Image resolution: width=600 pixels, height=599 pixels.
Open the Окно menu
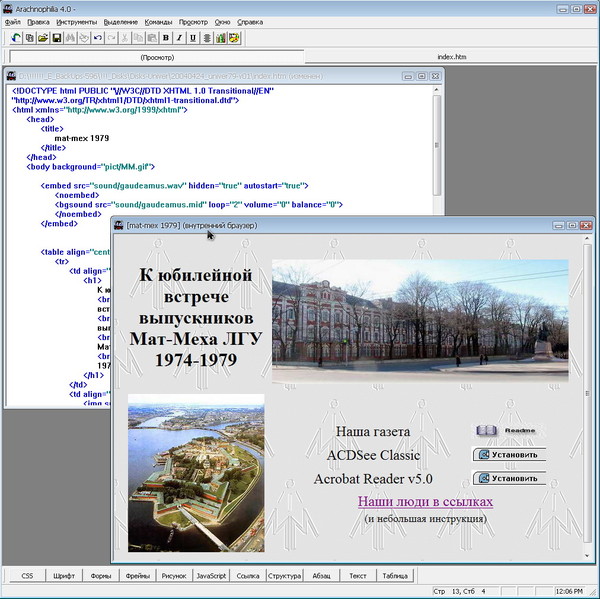222,22
